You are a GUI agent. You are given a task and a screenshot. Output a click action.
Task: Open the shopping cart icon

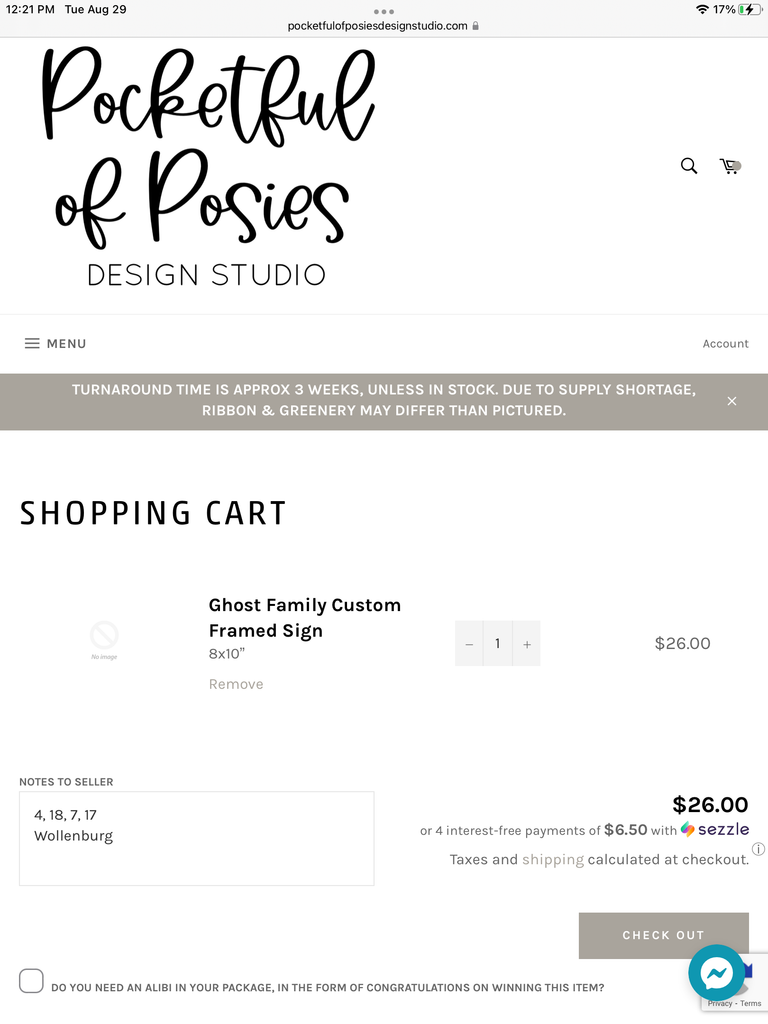coord(729,166)
